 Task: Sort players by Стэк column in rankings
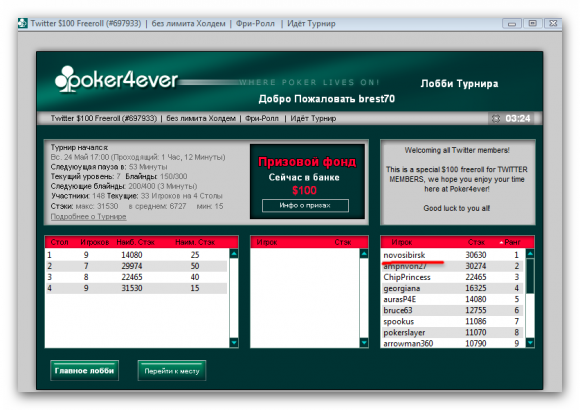(x=476, y=242)
